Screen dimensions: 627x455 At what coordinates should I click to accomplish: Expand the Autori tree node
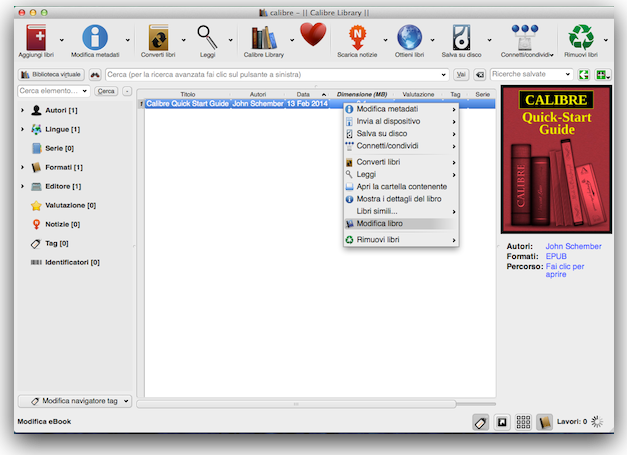pos(22,110)
